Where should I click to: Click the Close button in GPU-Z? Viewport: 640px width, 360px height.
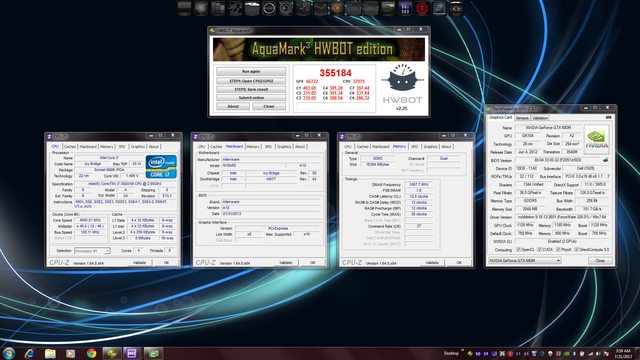(600, 260)
